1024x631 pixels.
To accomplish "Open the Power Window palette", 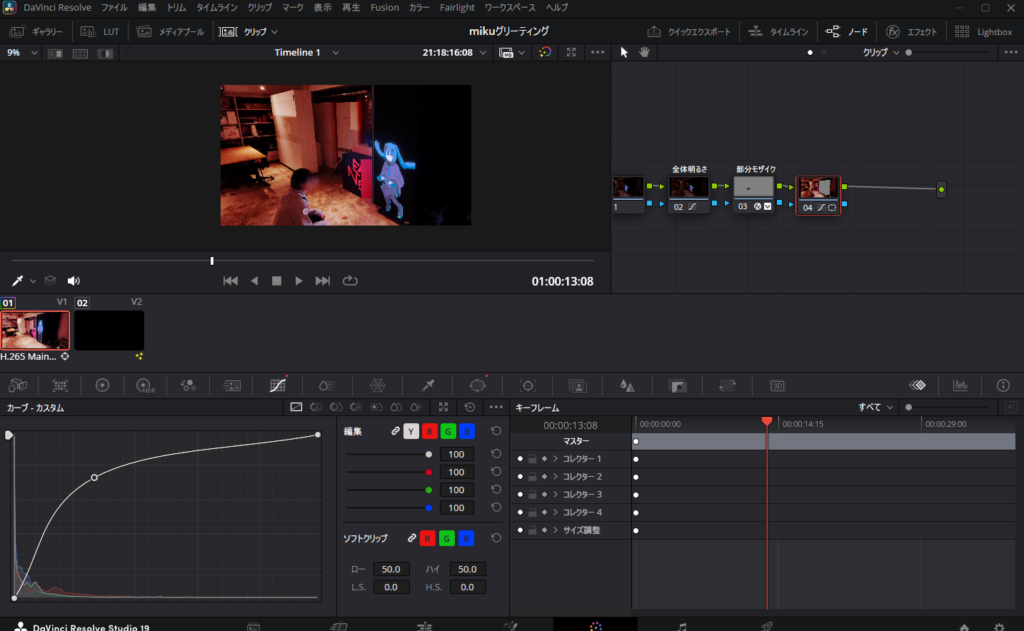I will pos(478,385).
